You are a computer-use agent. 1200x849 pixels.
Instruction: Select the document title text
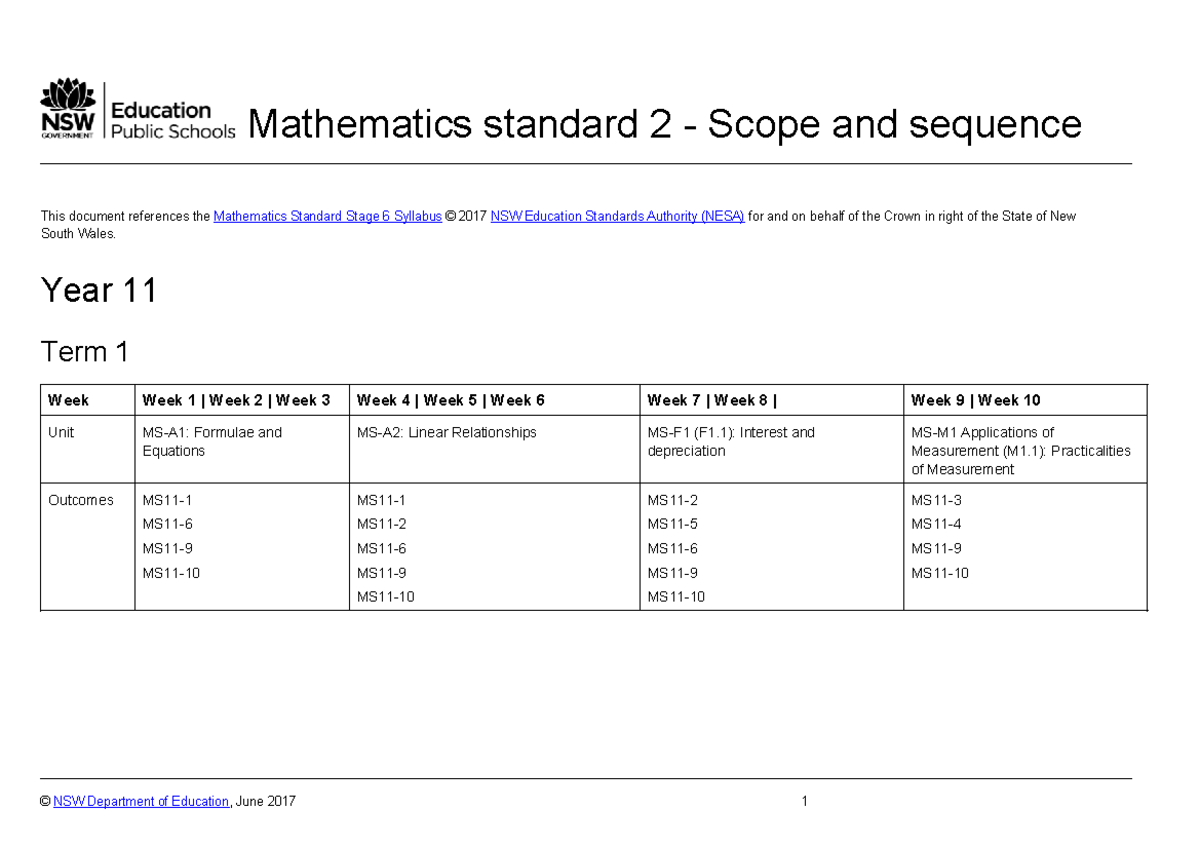point(663,124)
